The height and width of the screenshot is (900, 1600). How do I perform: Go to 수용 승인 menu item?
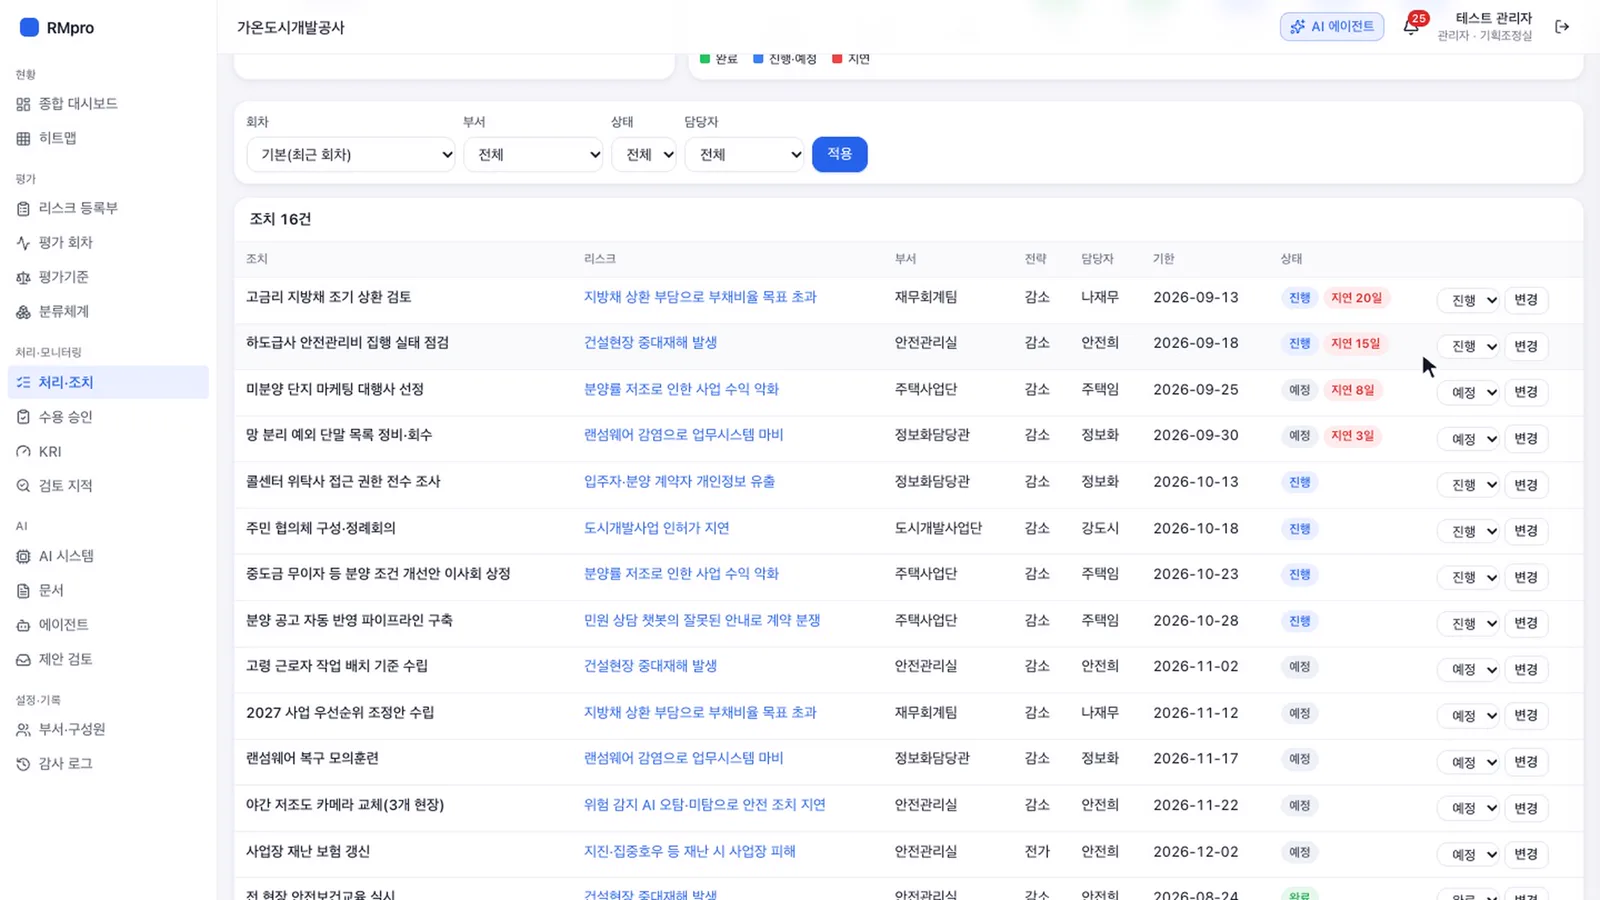coord(108,417)
